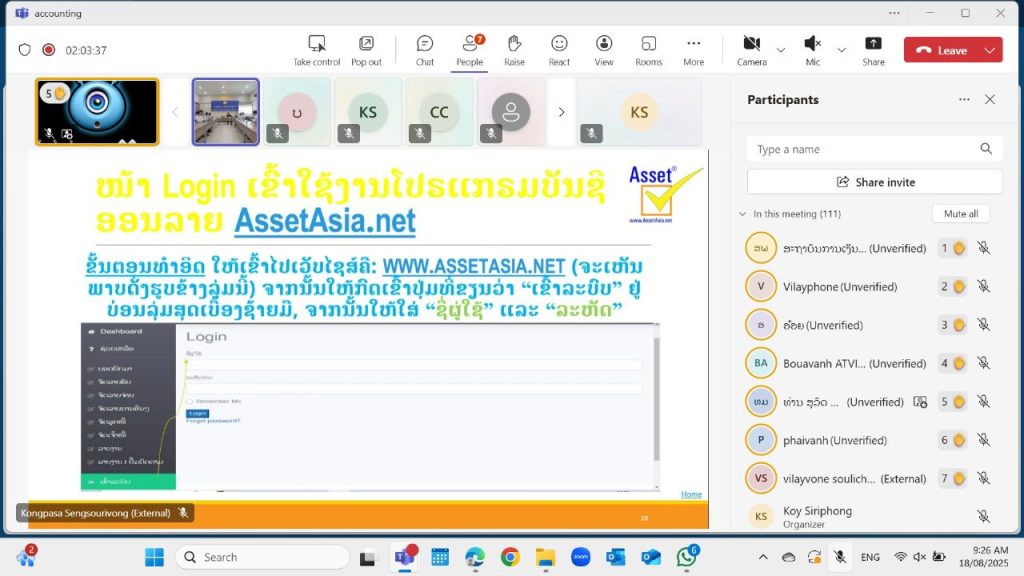This screenshot has height=576, width=1024.
Task: Expand the Camera options arrow
Action: click(x=781, y=50)
